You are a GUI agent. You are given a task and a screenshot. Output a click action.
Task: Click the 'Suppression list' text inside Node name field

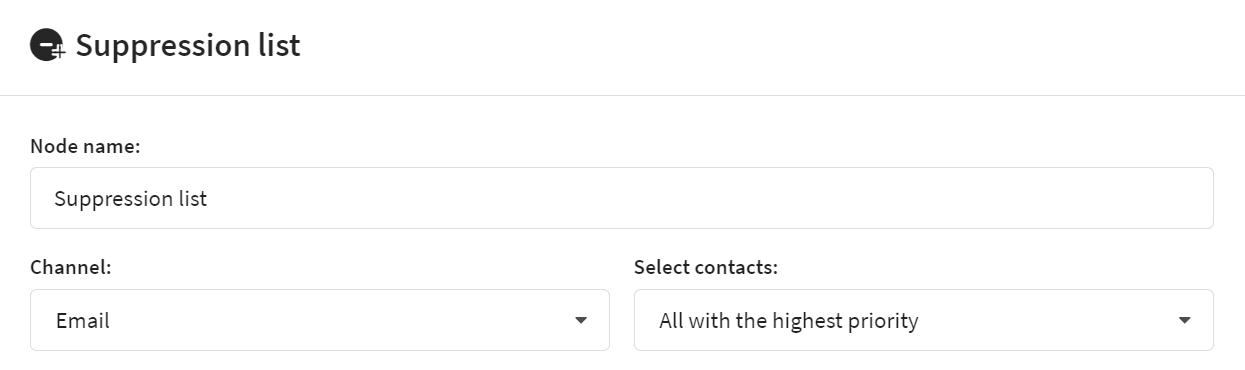click(x=131, y=199)
